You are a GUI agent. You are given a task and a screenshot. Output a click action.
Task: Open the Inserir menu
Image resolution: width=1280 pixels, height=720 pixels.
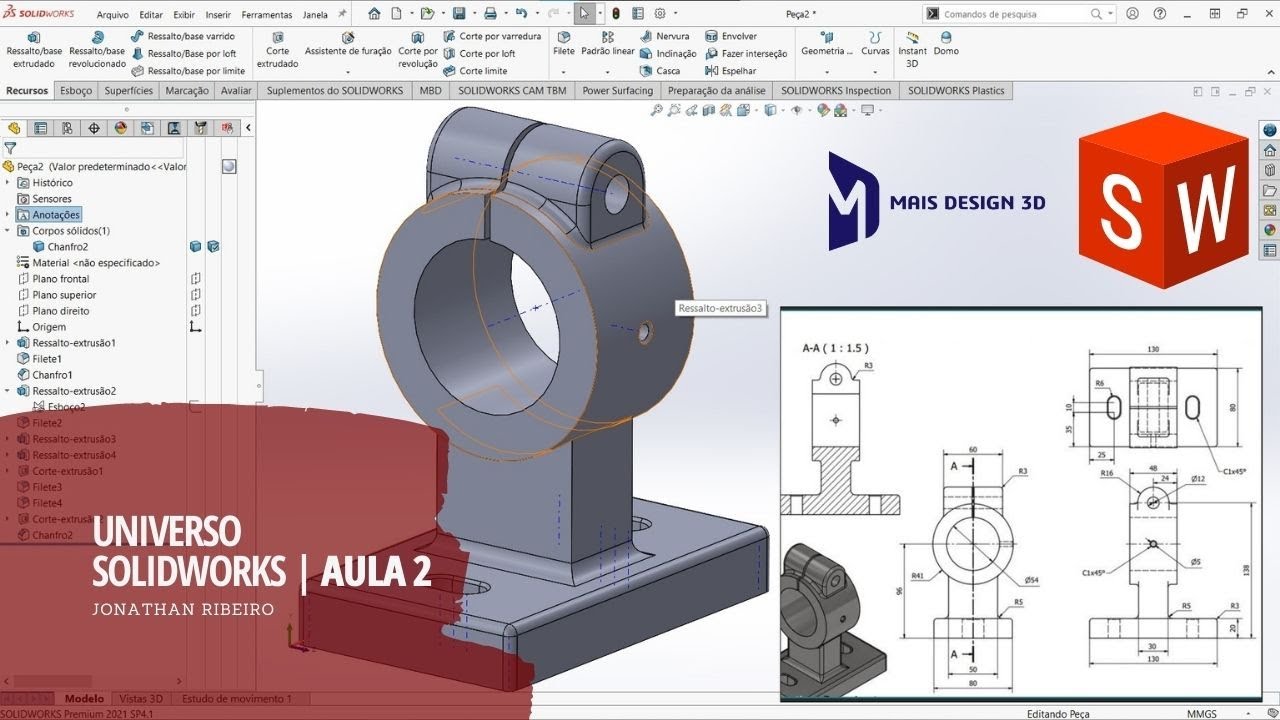(218, 15)
